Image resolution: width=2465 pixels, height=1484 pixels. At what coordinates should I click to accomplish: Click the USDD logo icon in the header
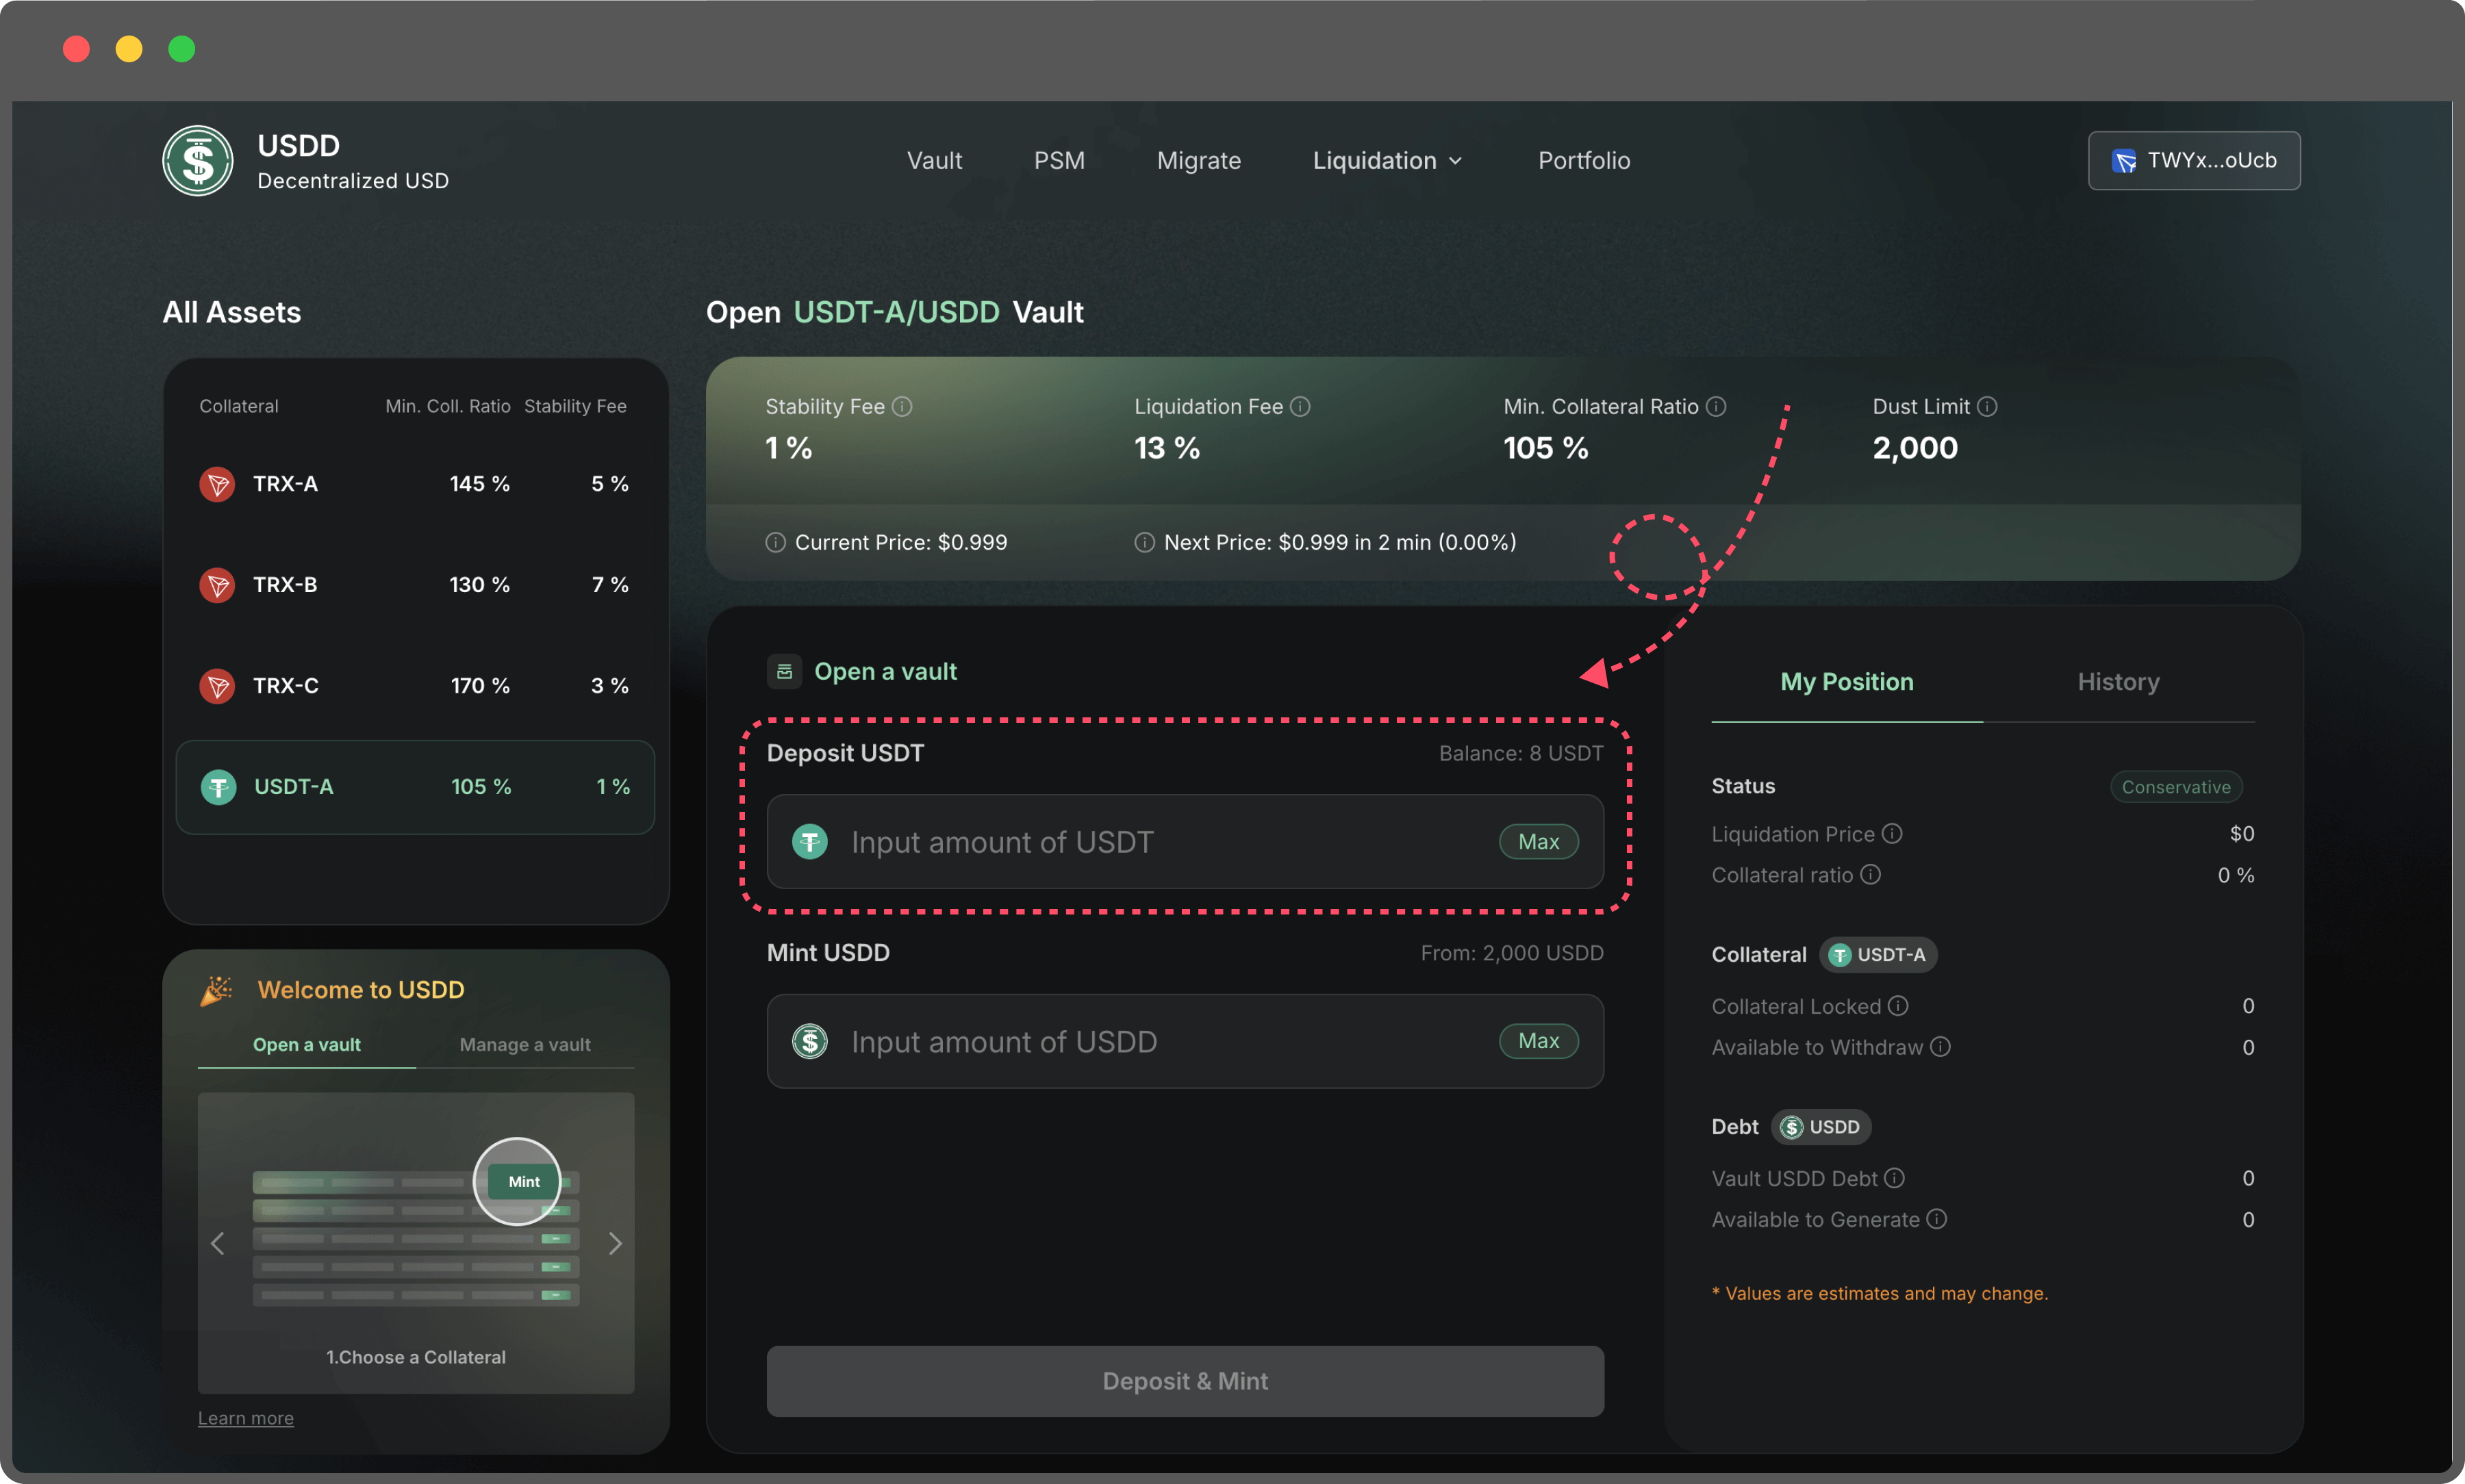pos(198,161)
